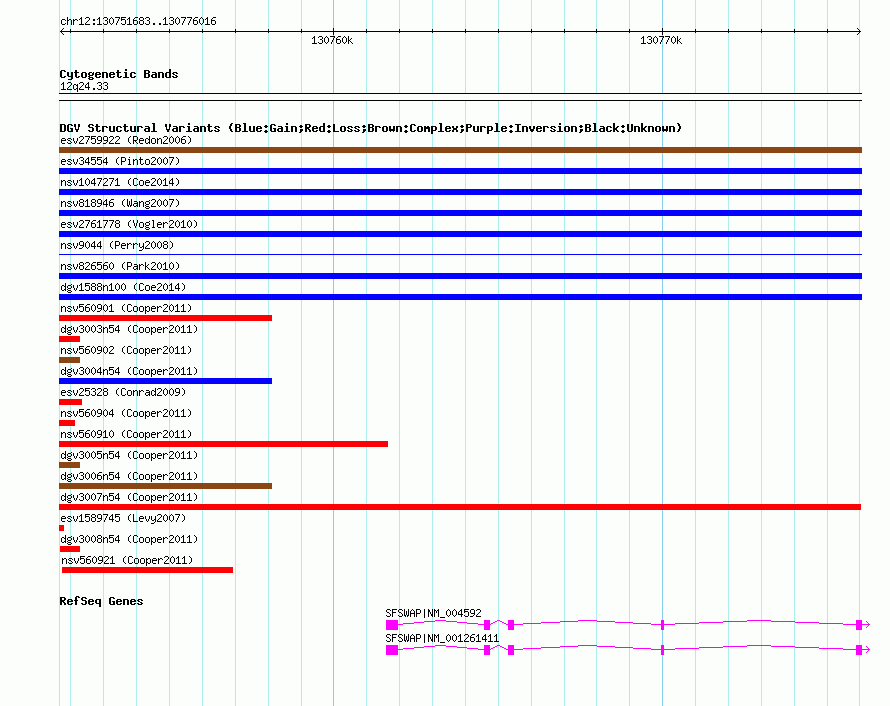Click the 130770k ruler mark
890x706 pixels.
click(x=661, y=40)
